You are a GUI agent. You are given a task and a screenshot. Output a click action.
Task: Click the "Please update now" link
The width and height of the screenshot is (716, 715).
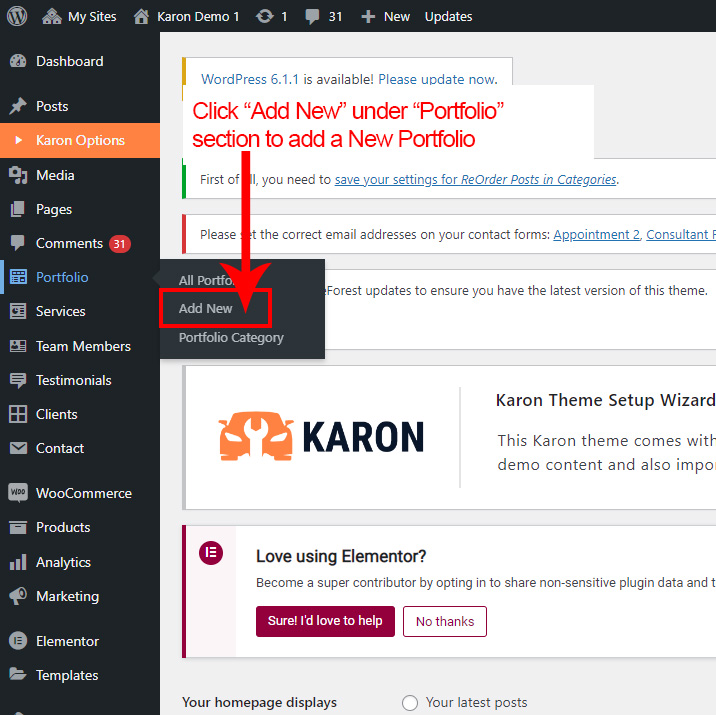click(x=436, y=79)
